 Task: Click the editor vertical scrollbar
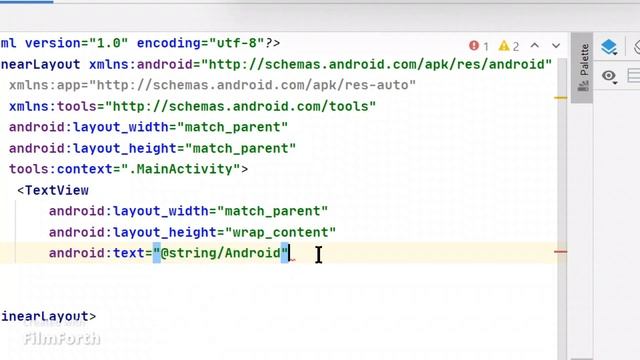coord(562,208)
